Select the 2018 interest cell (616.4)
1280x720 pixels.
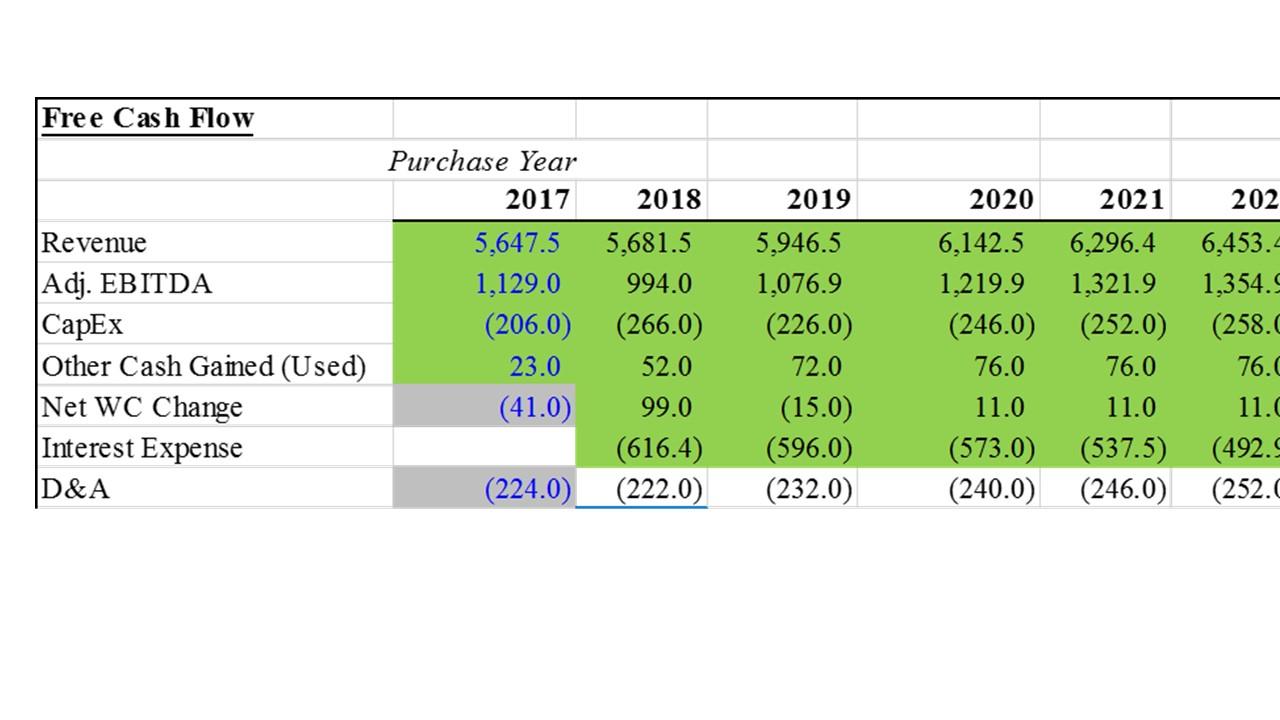[x=642, y=447]
